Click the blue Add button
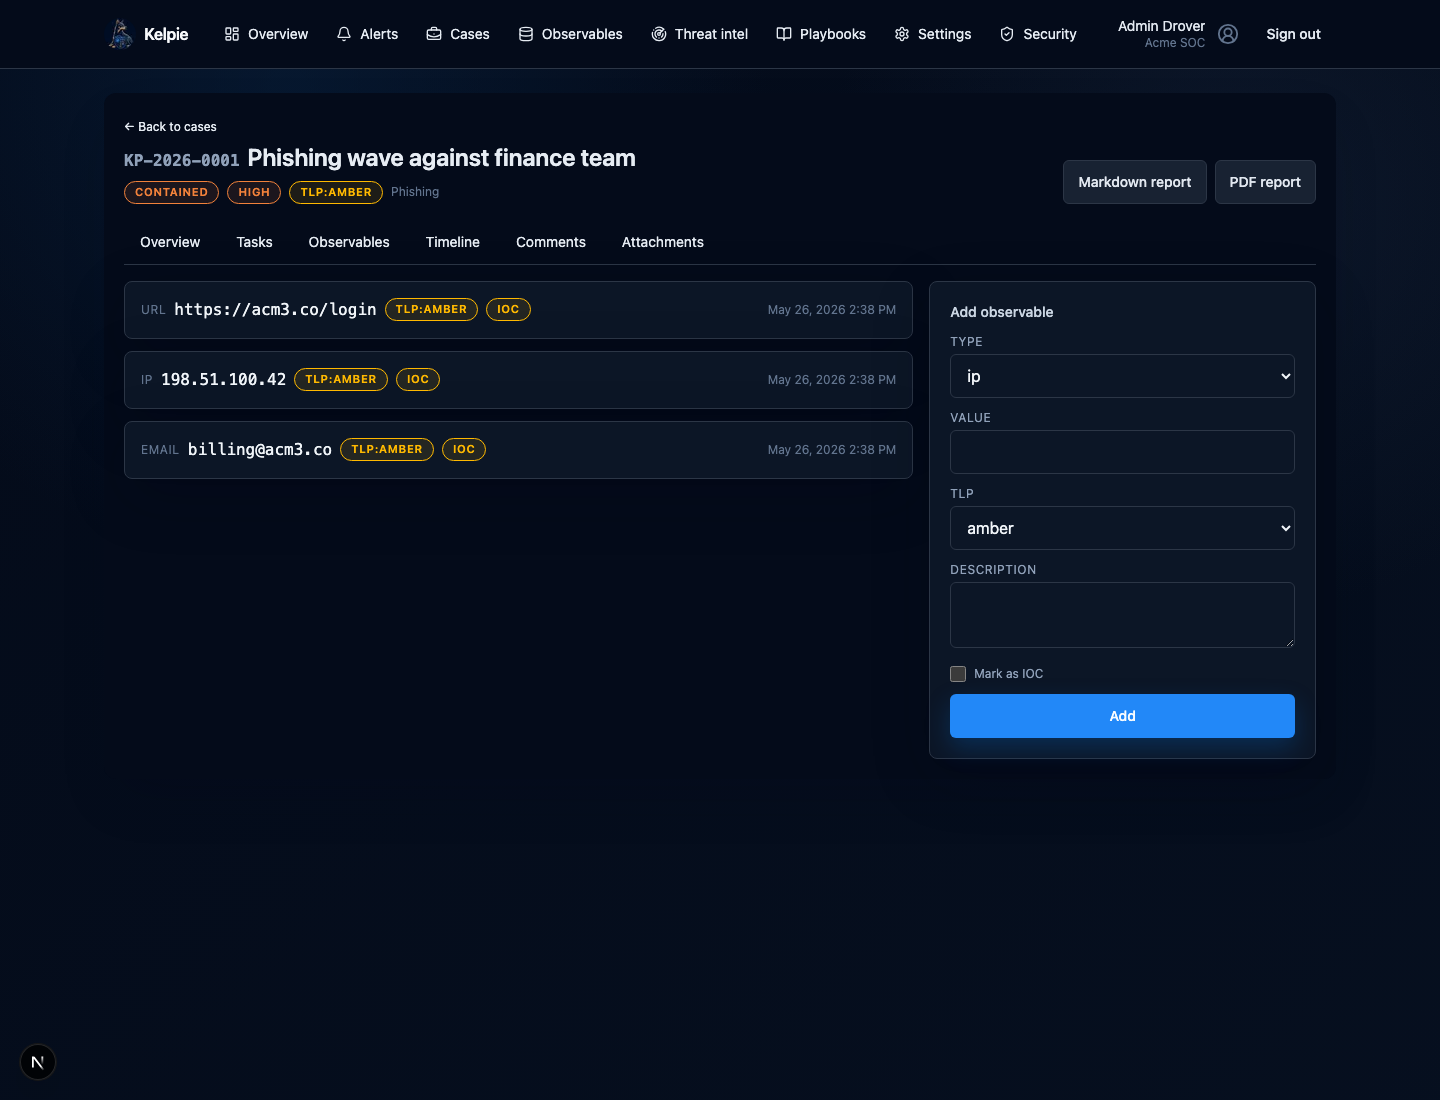Screen dimensions: 1440x1100 click(x=1122, y=716)
